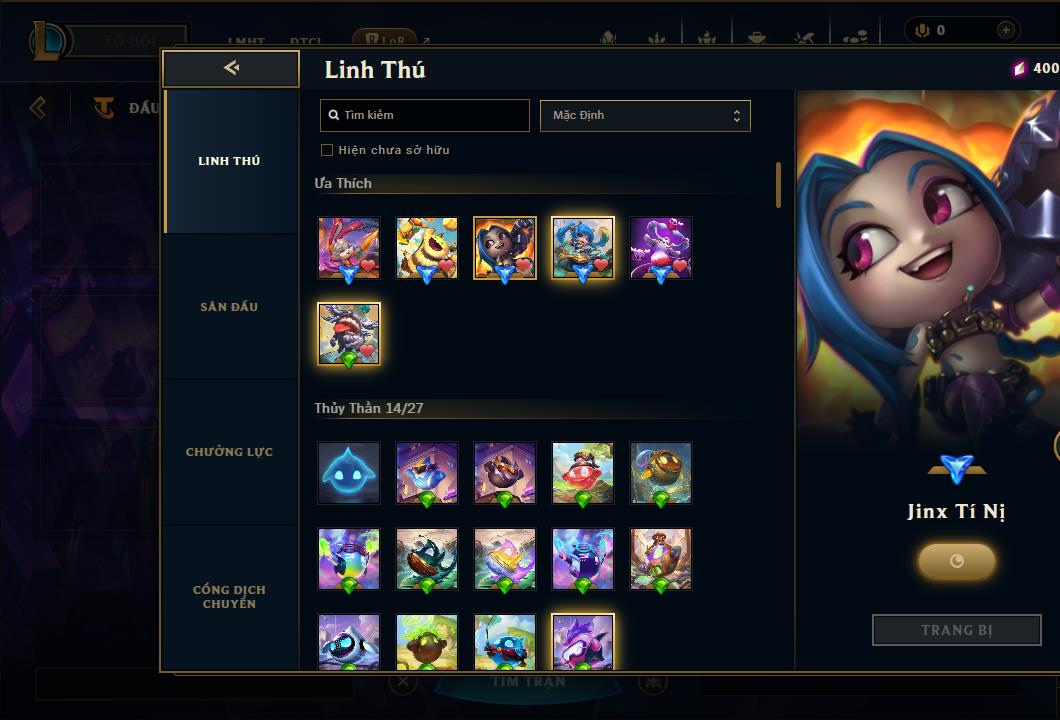
Task: Click the League of Legends logo icon
Action: 47,41
